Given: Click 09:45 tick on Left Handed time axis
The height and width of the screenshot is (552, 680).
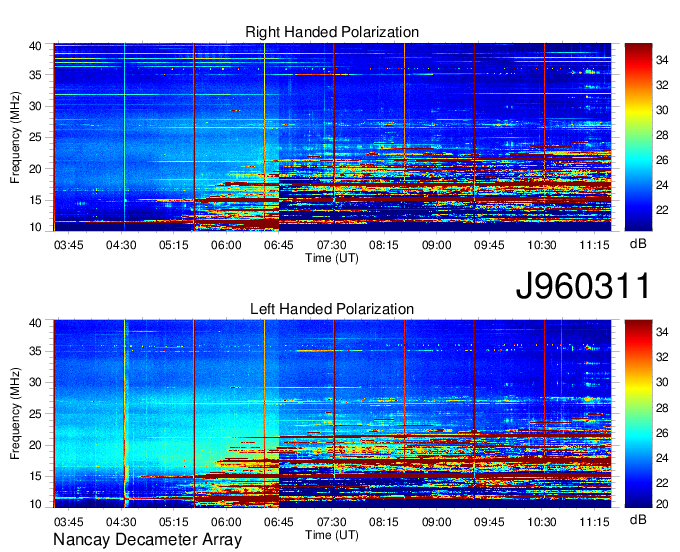Looking at the screenshot, I should (489, 522).
